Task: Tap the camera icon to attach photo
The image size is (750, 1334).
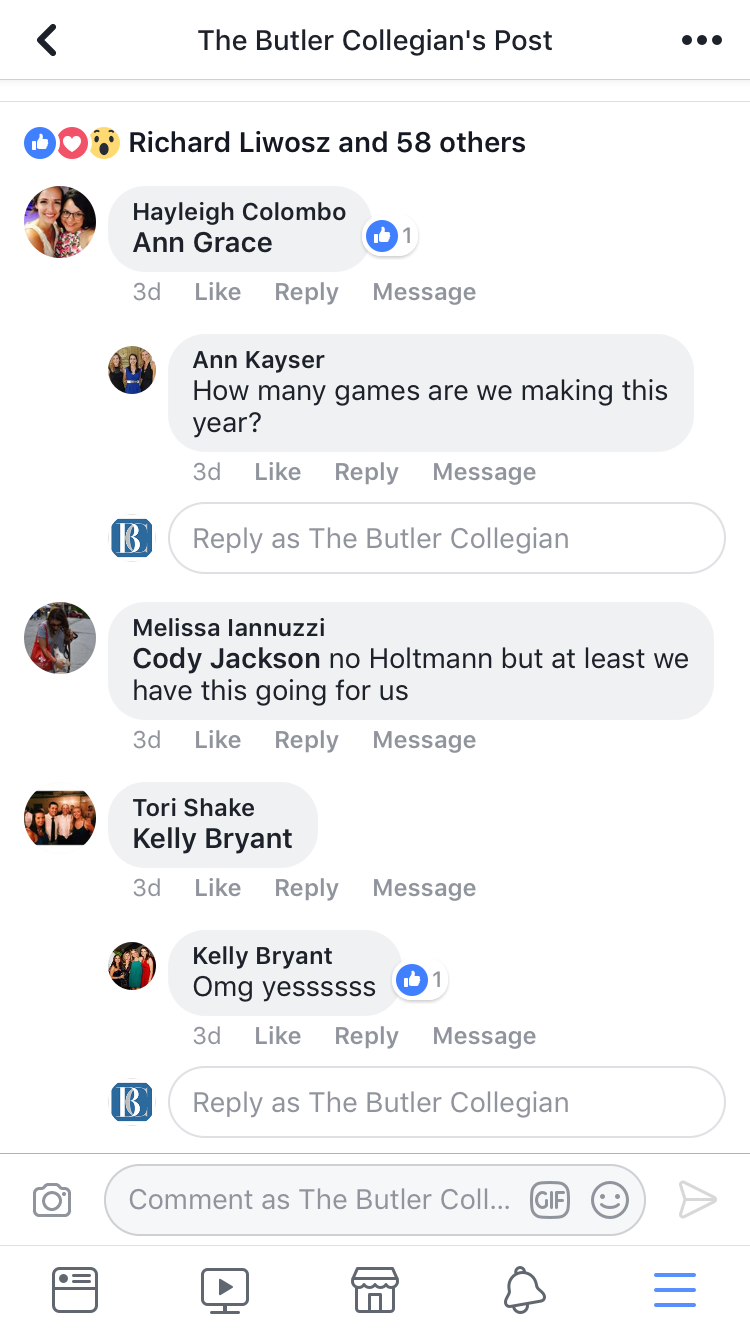Action: 52,1199
